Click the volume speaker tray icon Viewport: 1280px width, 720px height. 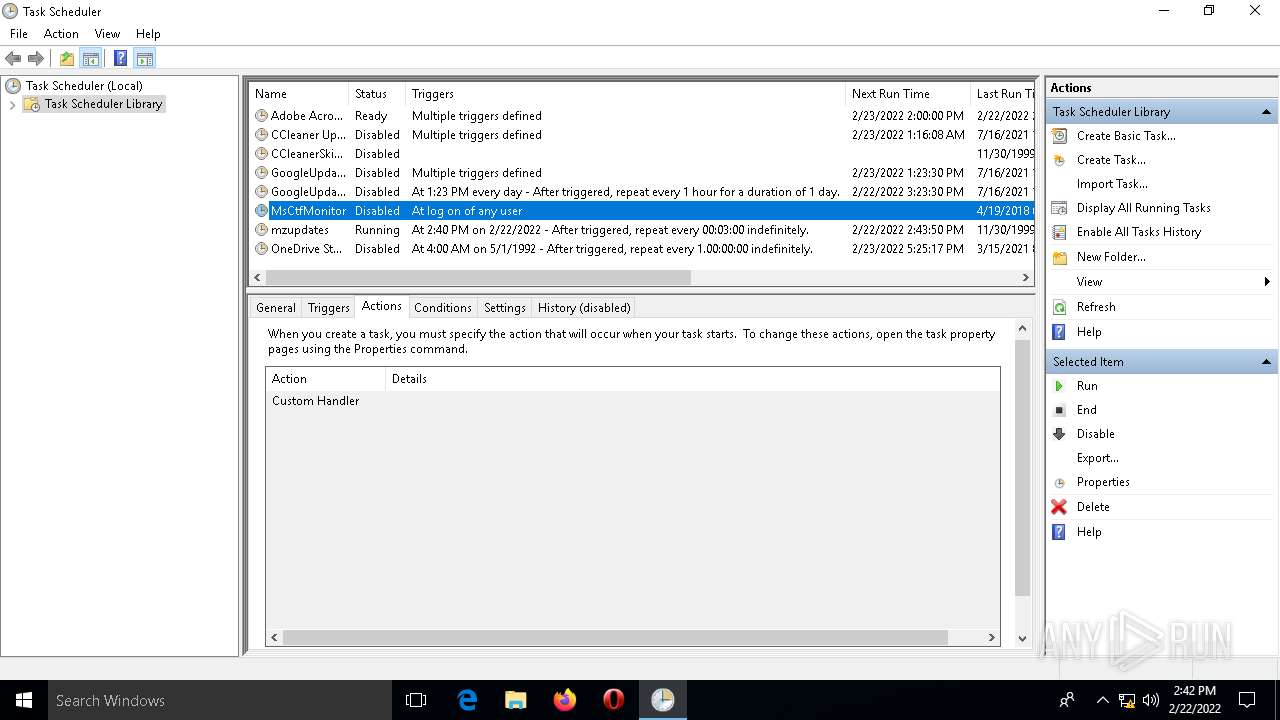pos(1150,700)
